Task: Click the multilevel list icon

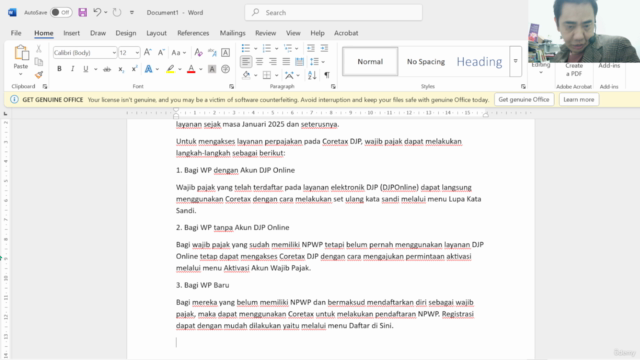Action: tap(288, 49)
